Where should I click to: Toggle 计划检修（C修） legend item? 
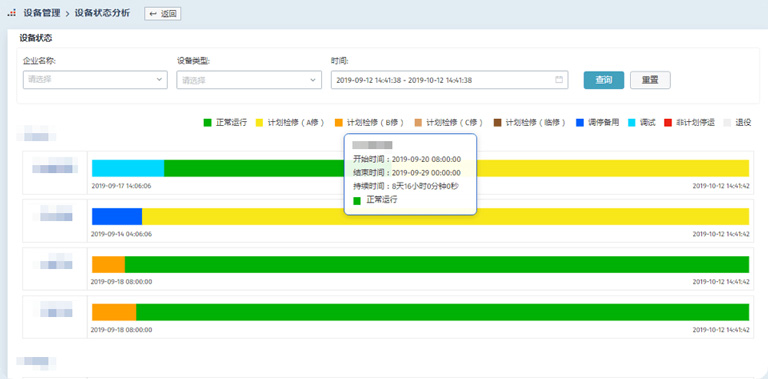point(449,123)
